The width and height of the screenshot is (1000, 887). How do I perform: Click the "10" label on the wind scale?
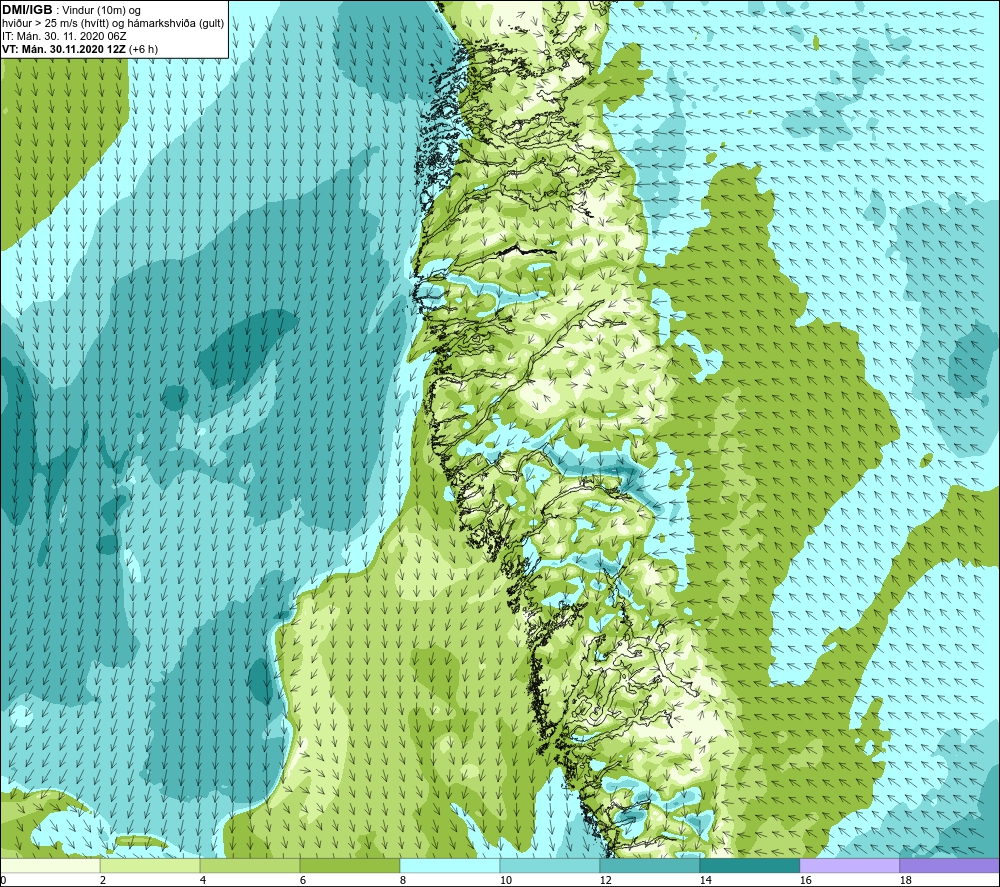tap(506, 880)
